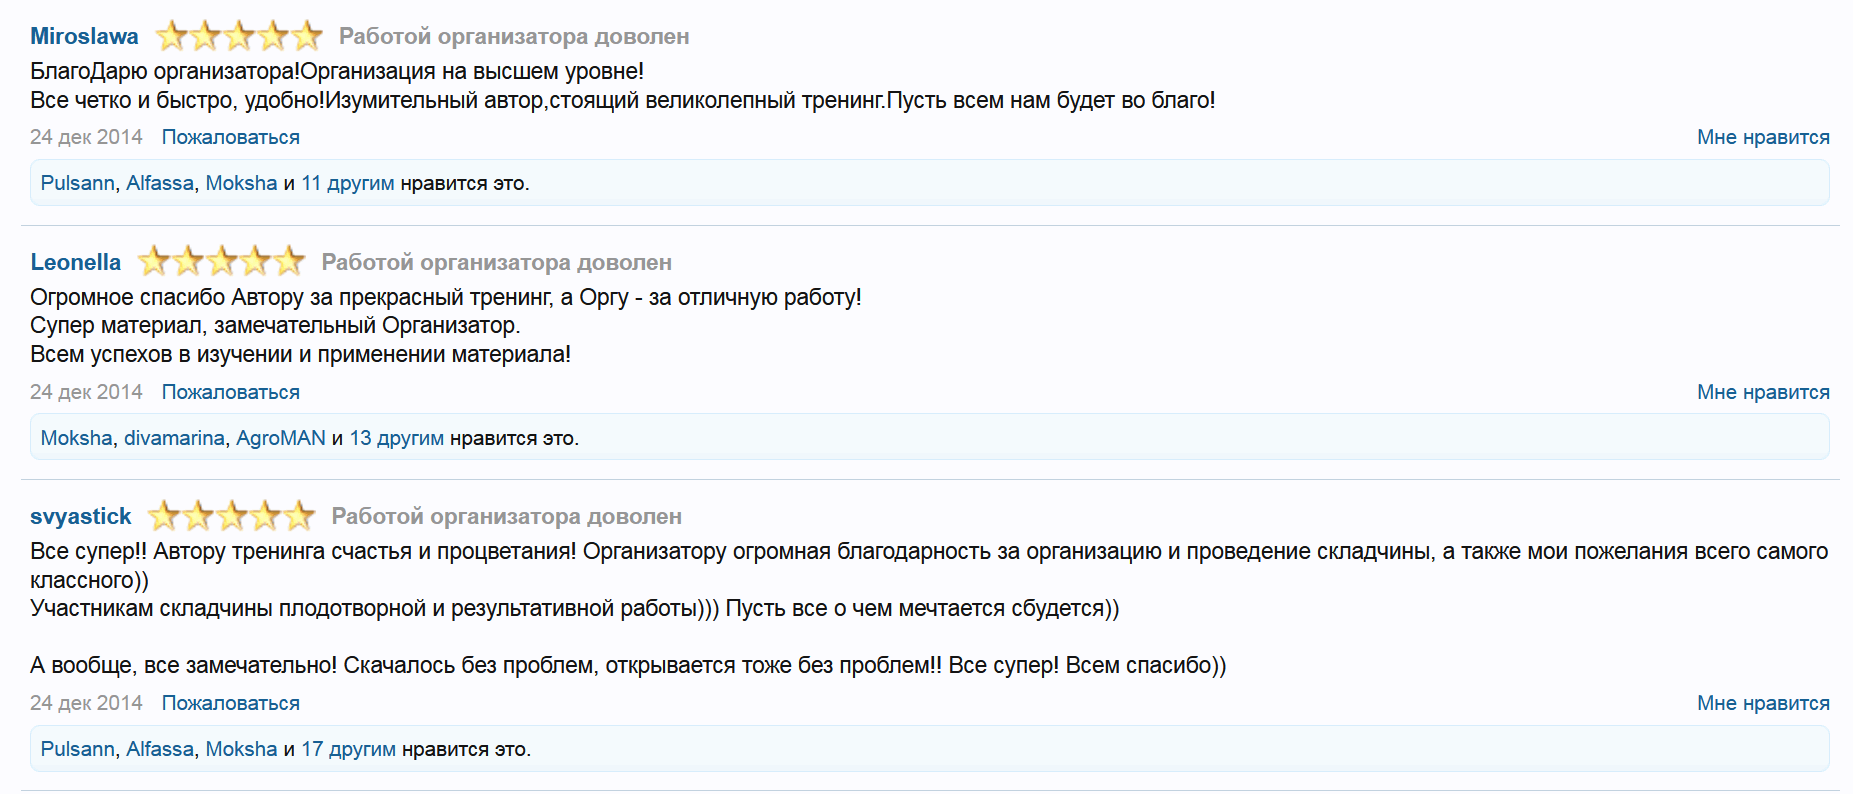Screen dimensions: 1853x794
Task: Like svyastick's review with Мне нравится
Action: pyautogui.click(x=1762, y=703)
